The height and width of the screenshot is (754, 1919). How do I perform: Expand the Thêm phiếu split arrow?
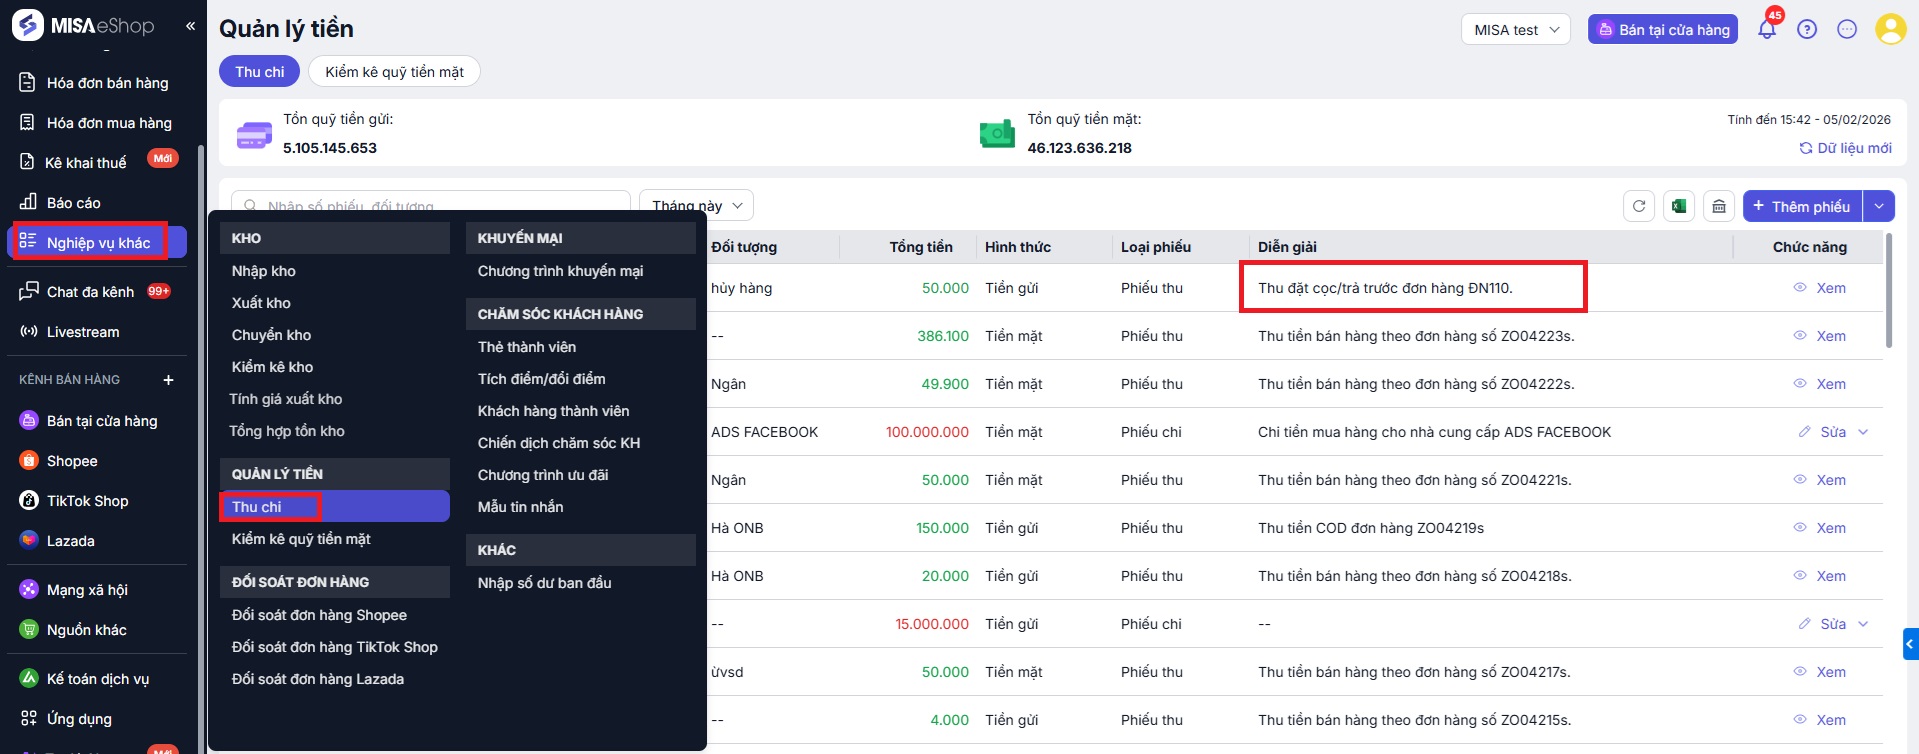point(1880,206)
